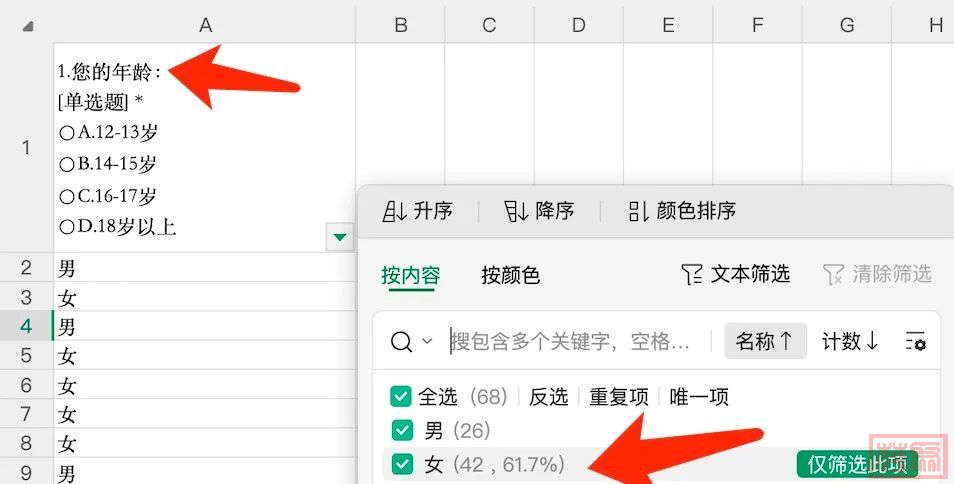
Task: Switch to the 按颜色 tab
Action: coord(510,275)
